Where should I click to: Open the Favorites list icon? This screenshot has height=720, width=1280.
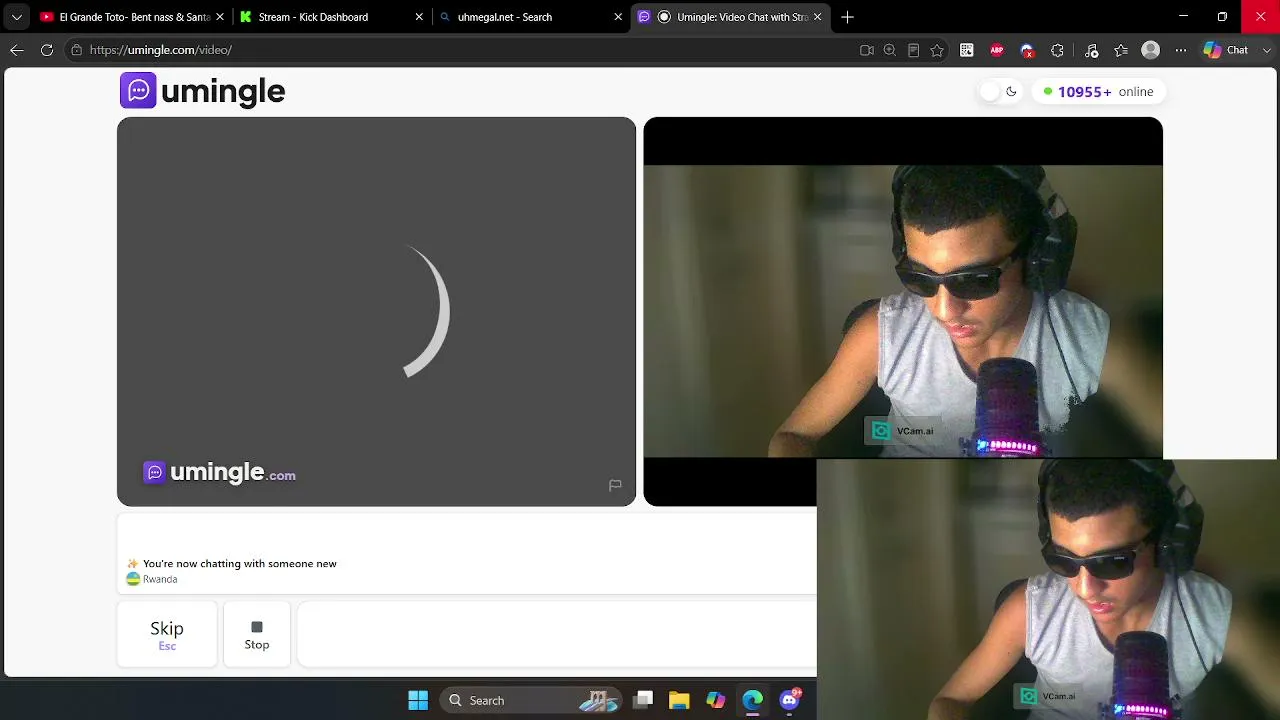[x=1121, y=50]
